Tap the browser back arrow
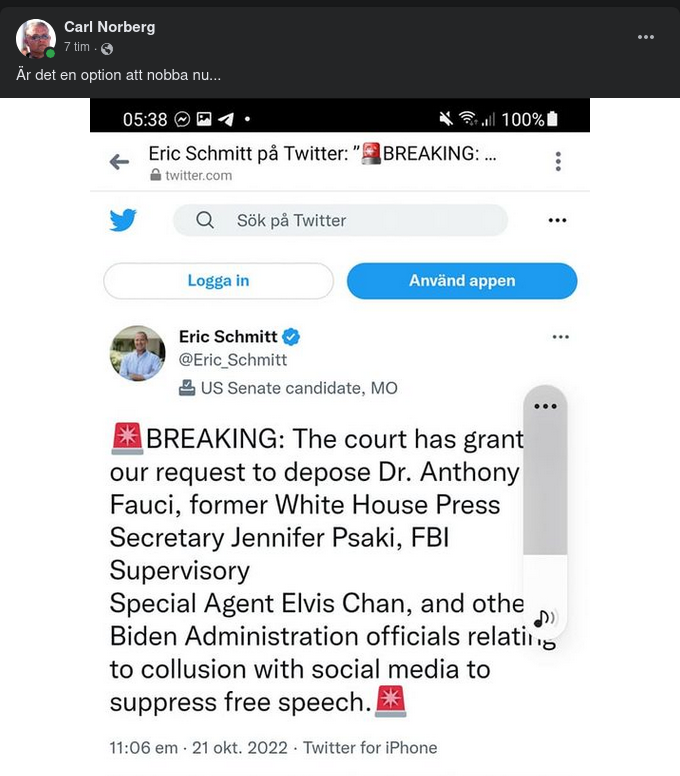 pyautogui.click(x=119, y=162)
